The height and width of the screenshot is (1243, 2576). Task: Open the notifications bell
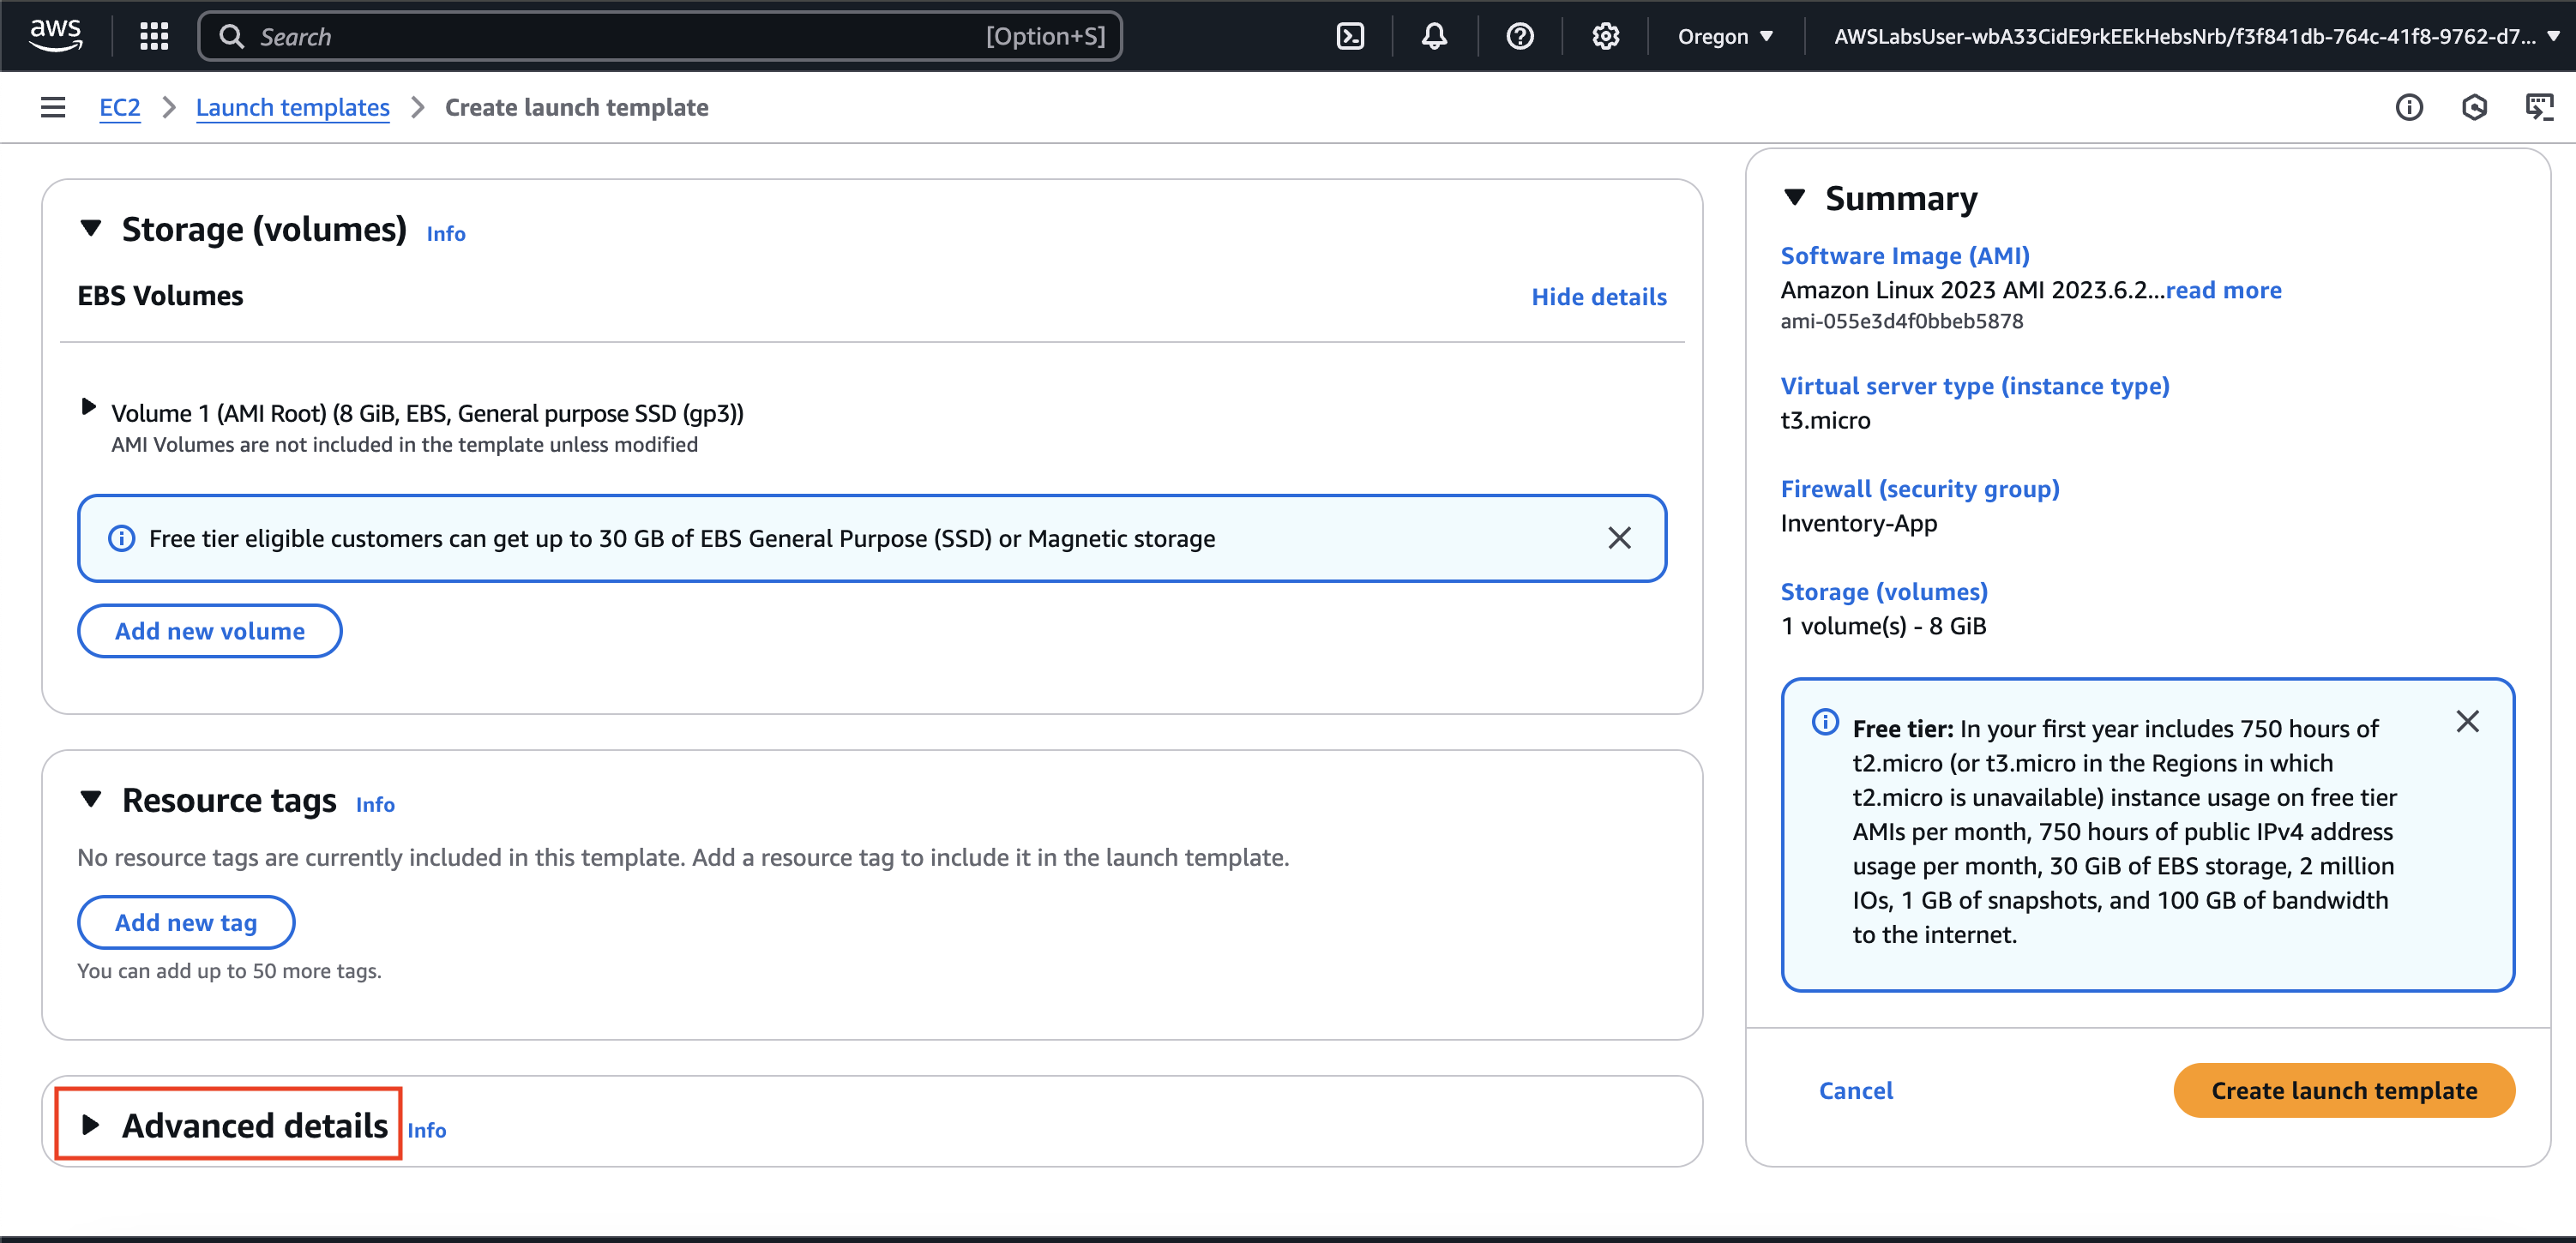click(1434, 36)
